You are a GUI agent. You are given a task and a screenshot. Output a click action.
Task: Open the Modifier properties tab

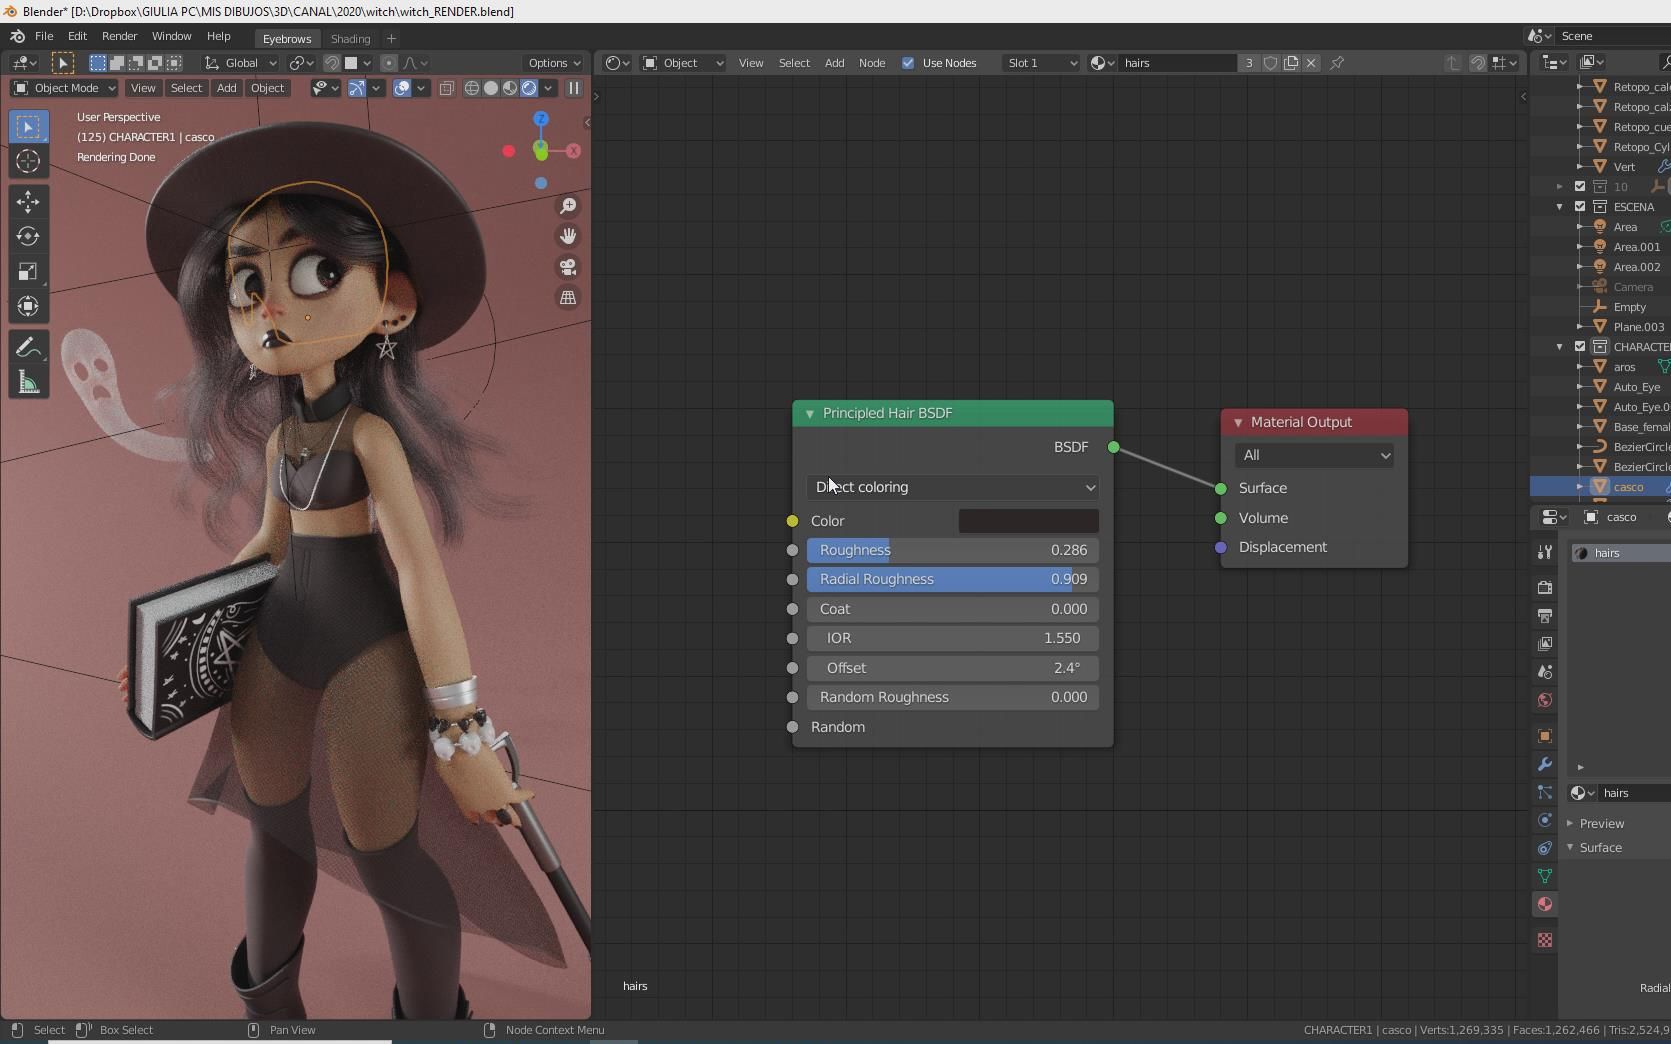pos(1545,765)
